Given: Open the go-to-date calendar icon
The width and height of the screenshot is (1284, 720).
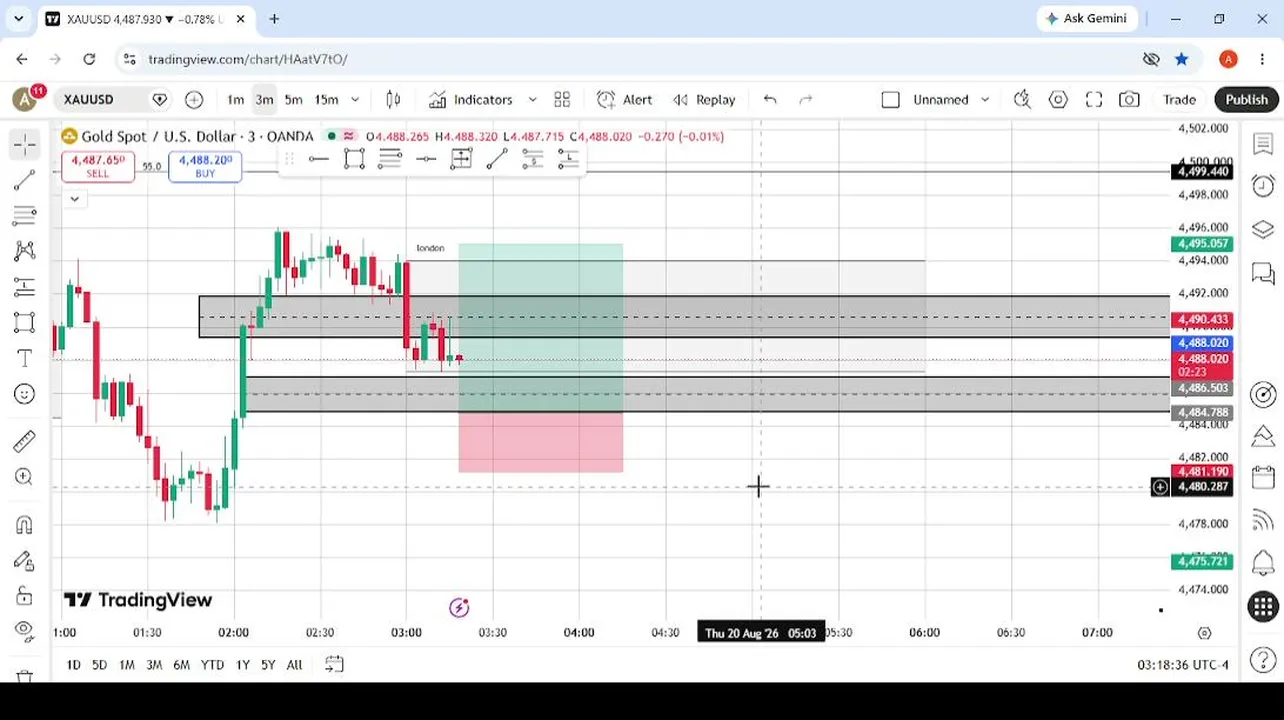Looking at the screenshot, I should click(334, 665).
